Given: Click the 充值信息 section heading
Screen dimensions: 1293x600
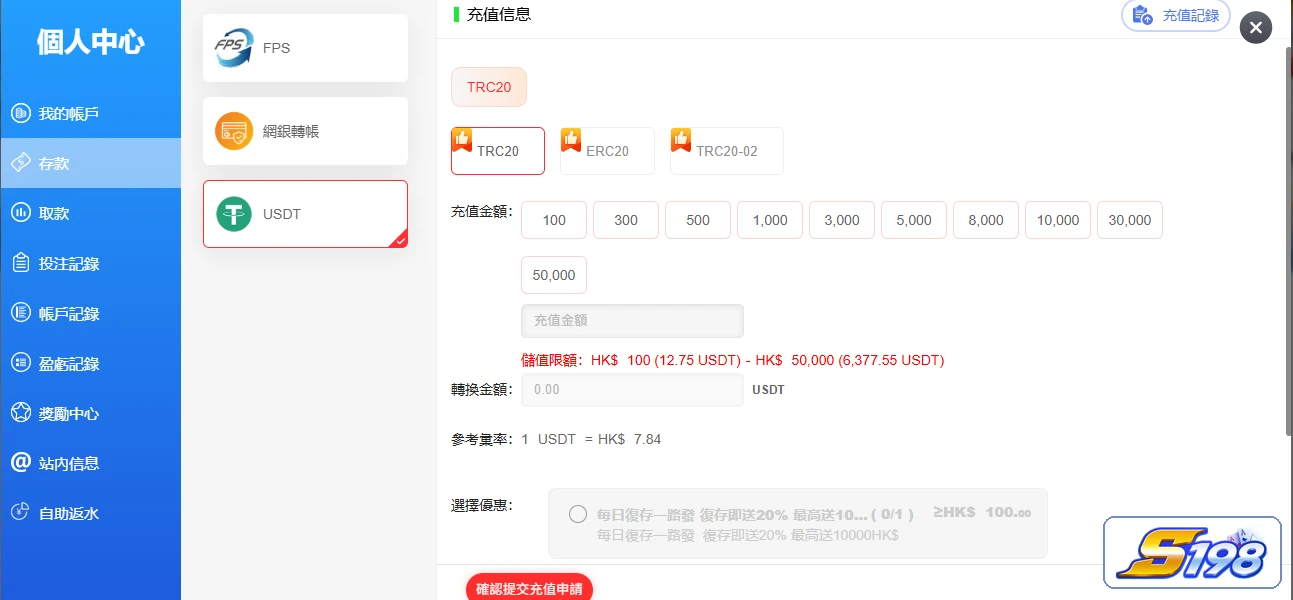Looking at the screenshot, I should [499, 14].
